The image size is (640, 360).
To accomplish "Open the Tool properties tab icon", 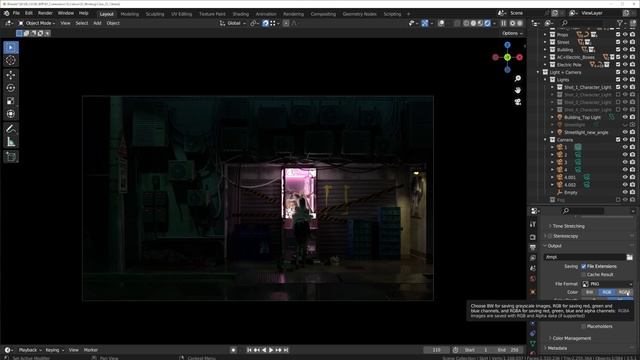I will point(533,224).
